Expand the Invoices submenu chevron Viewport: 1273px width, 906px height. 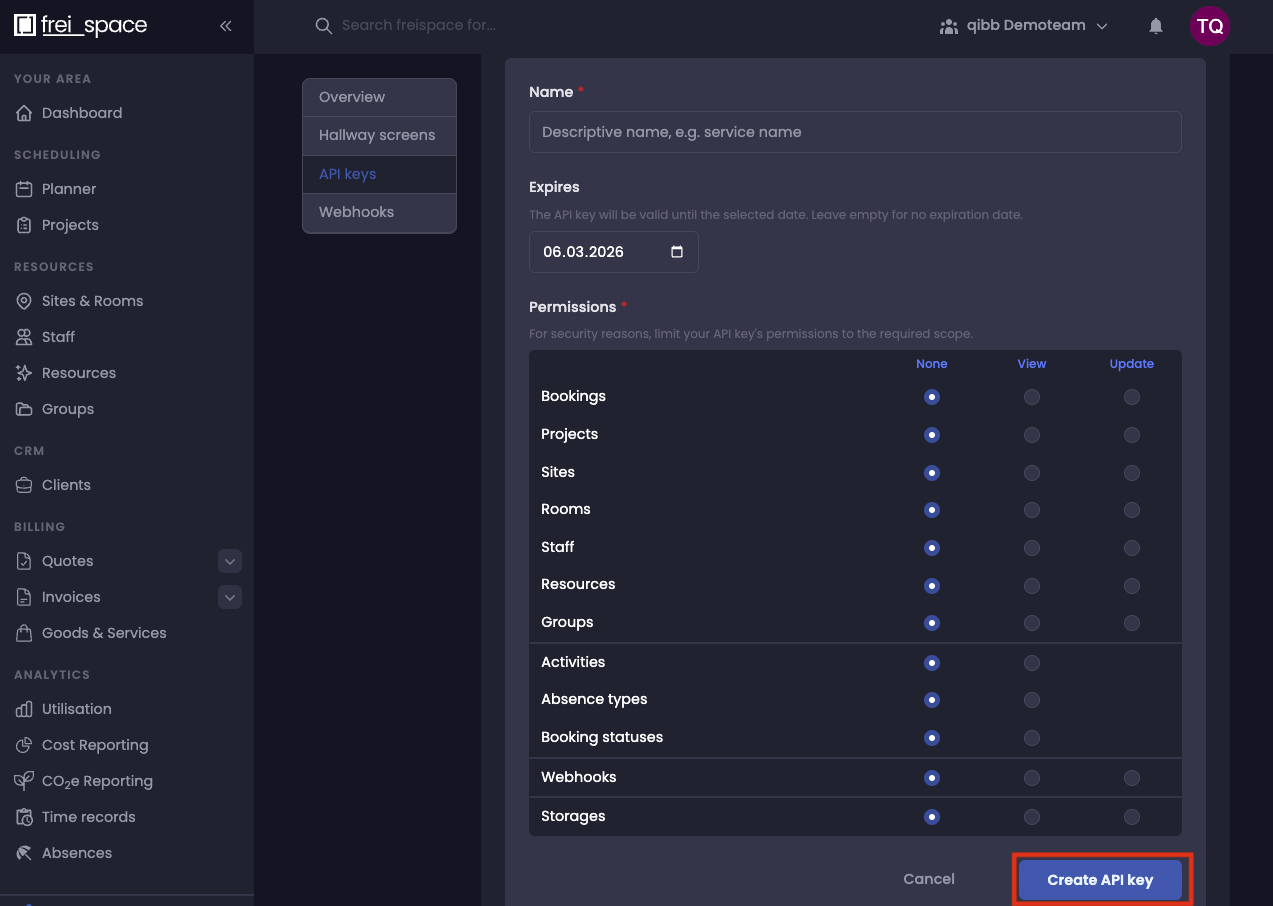pyautogui.click(x=230, y=597)
